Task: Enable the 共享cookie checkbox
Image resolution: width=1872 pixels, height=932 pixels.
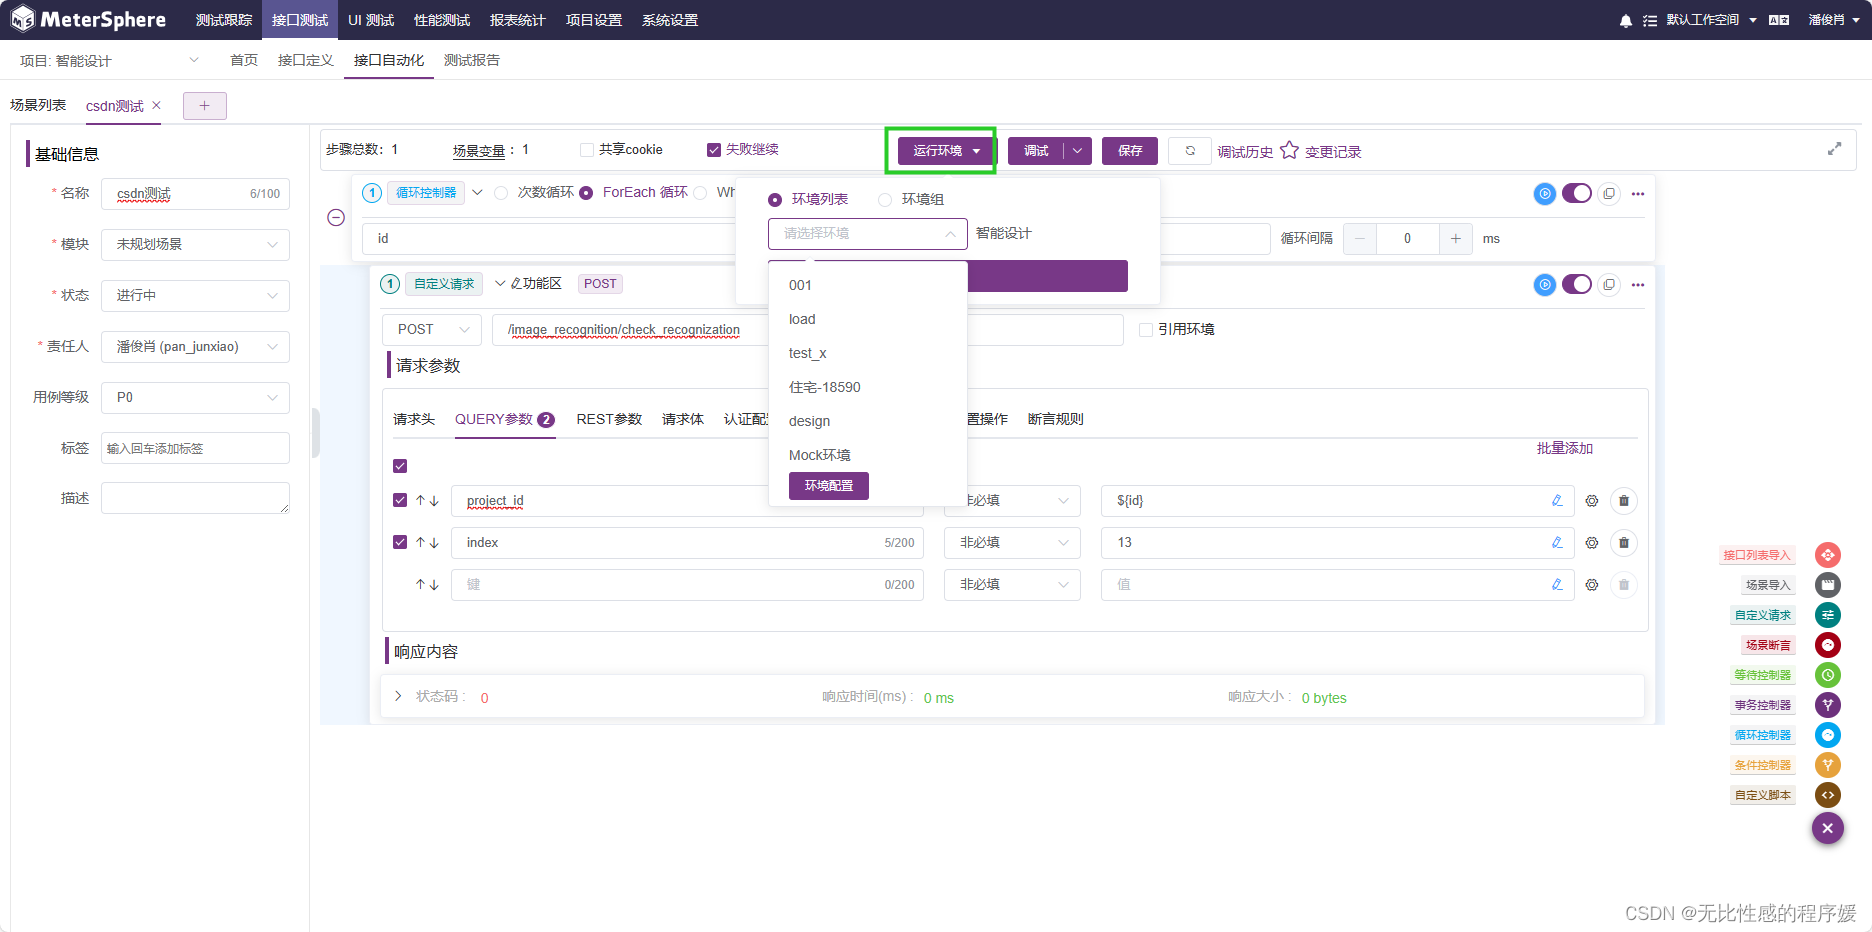Action: click(587, 150)
